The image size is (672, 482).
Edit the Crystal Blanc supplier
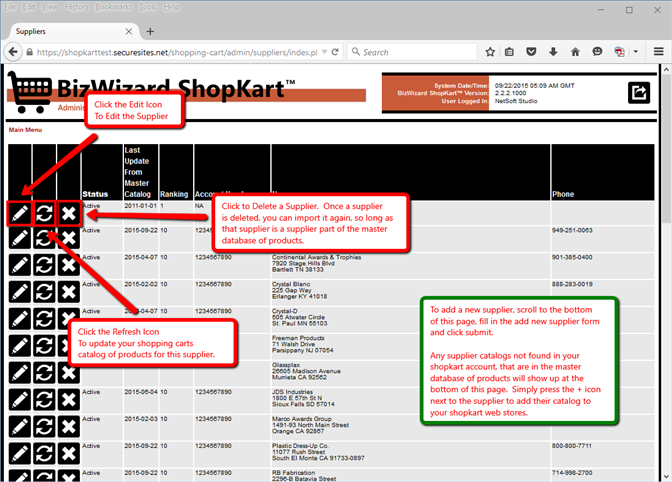coord(20,292)
